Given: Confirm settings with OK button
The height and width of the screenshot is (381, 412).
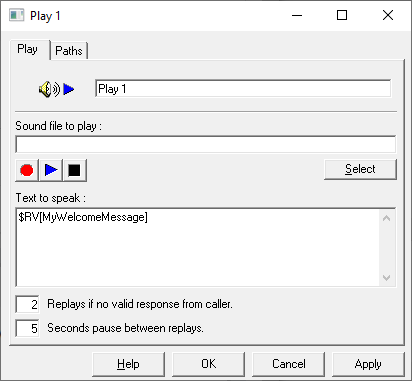Looking at the screenshot, I should tap(208, 364).
